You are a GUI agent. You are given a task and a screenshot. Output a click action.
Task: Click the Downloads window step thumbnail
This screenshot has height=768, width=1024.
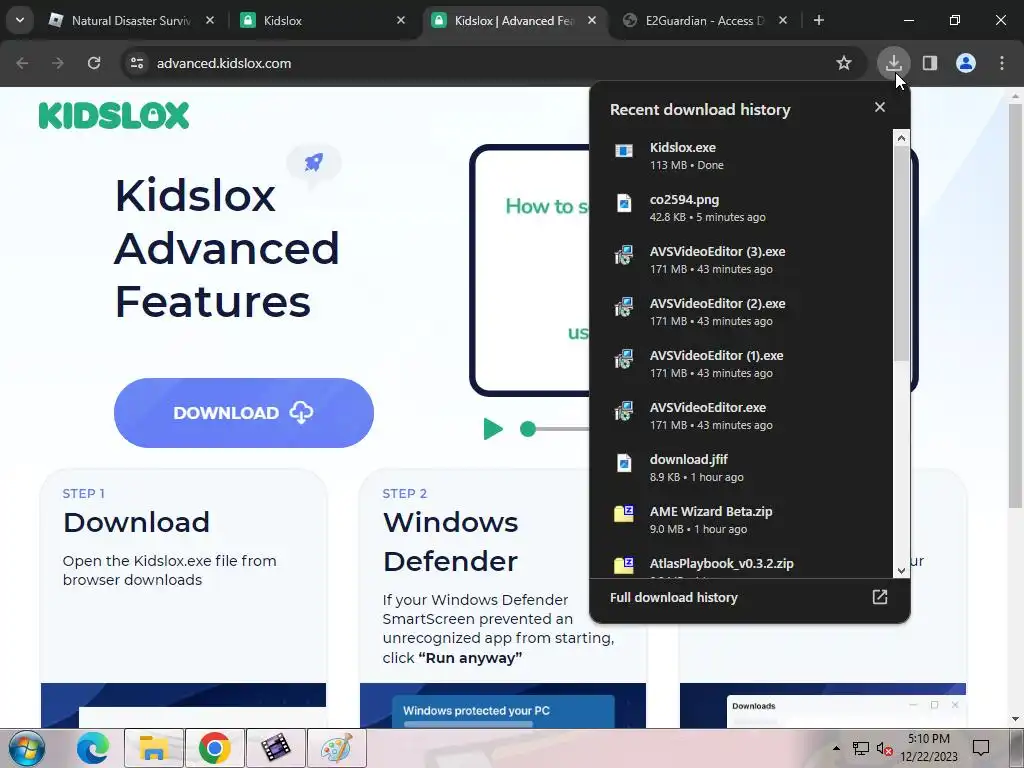(x=823, y=705)
